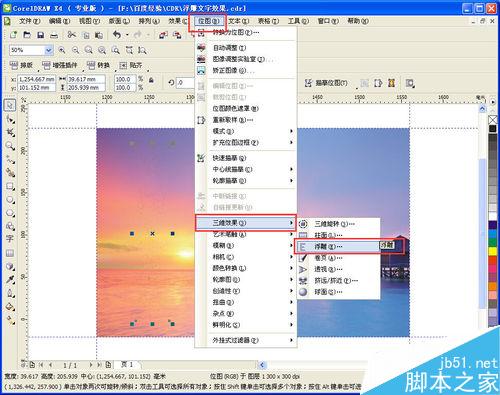Click the no-color X swatch in palette

tap(492, 120)
